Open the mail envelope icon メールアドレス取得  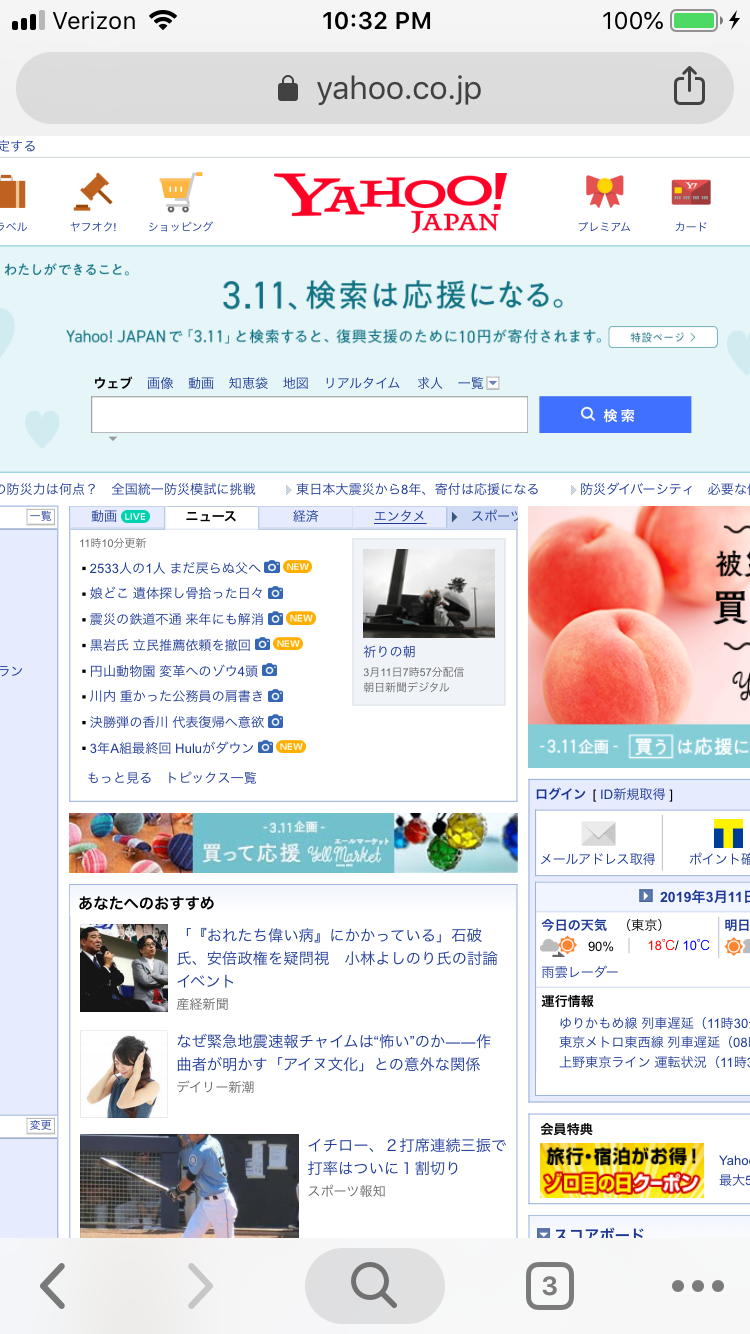tap(598, 833)
